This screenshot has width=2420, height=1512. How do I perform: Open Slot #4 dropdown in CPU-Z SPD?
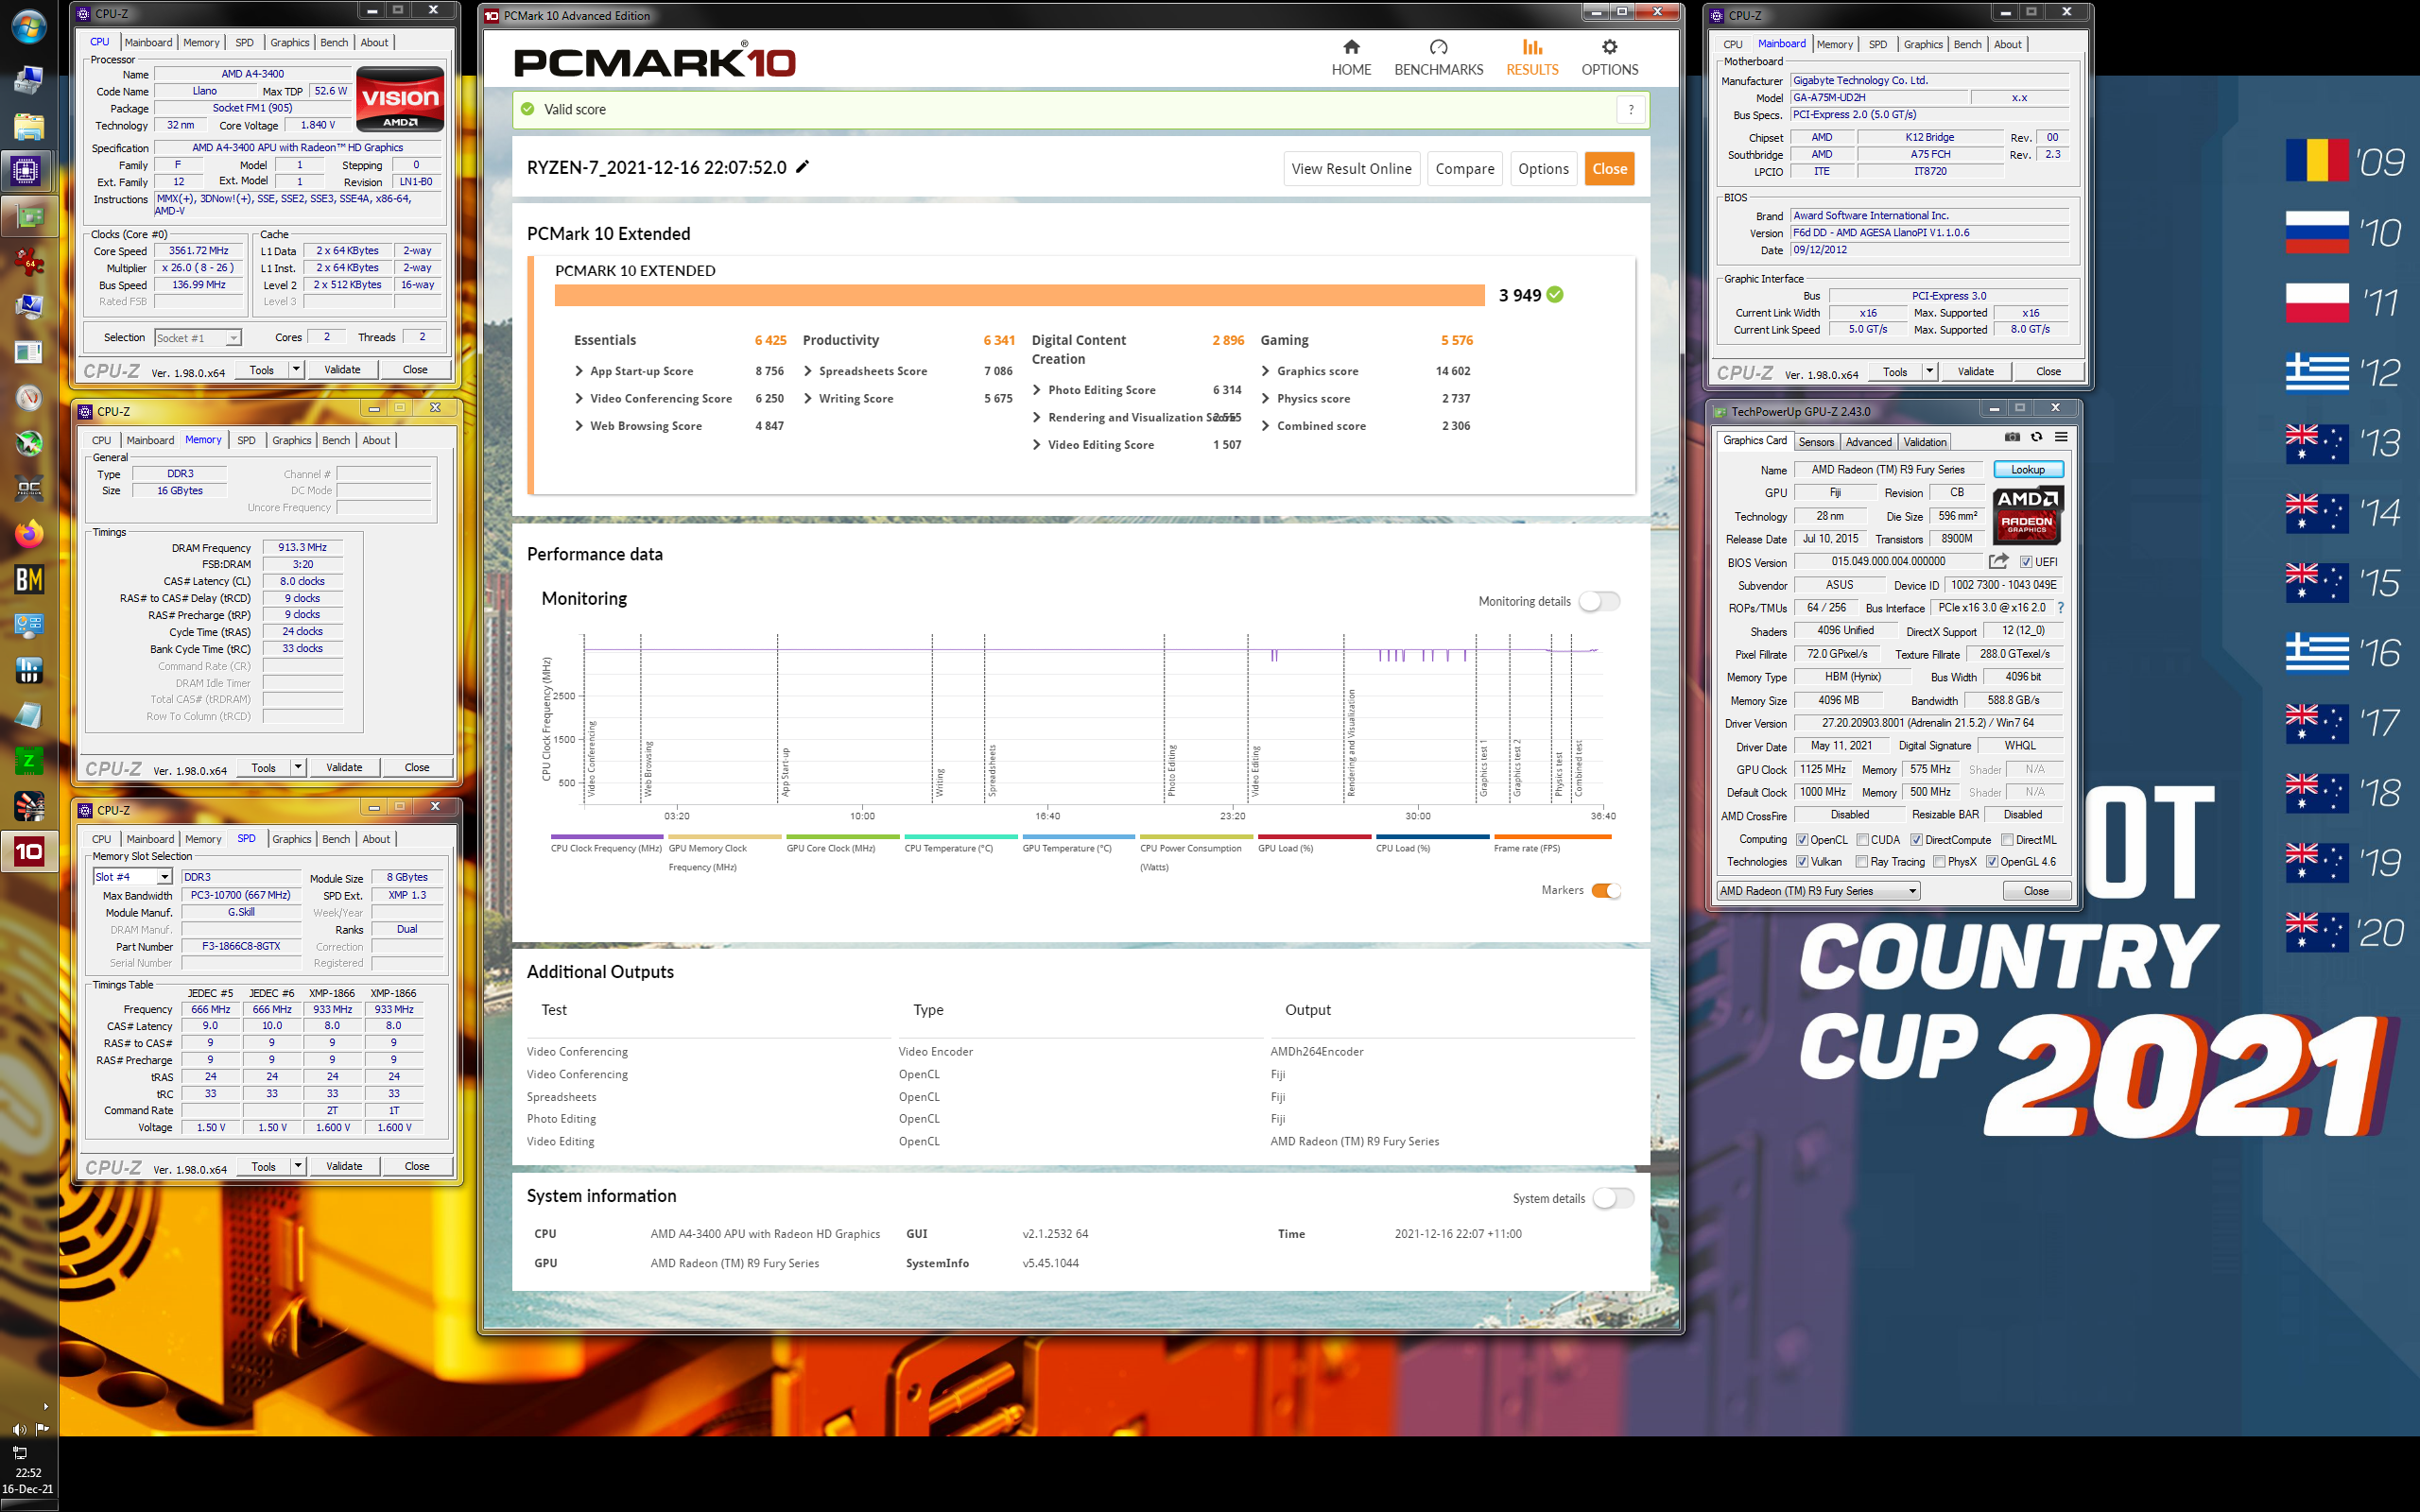pos(132,877)
